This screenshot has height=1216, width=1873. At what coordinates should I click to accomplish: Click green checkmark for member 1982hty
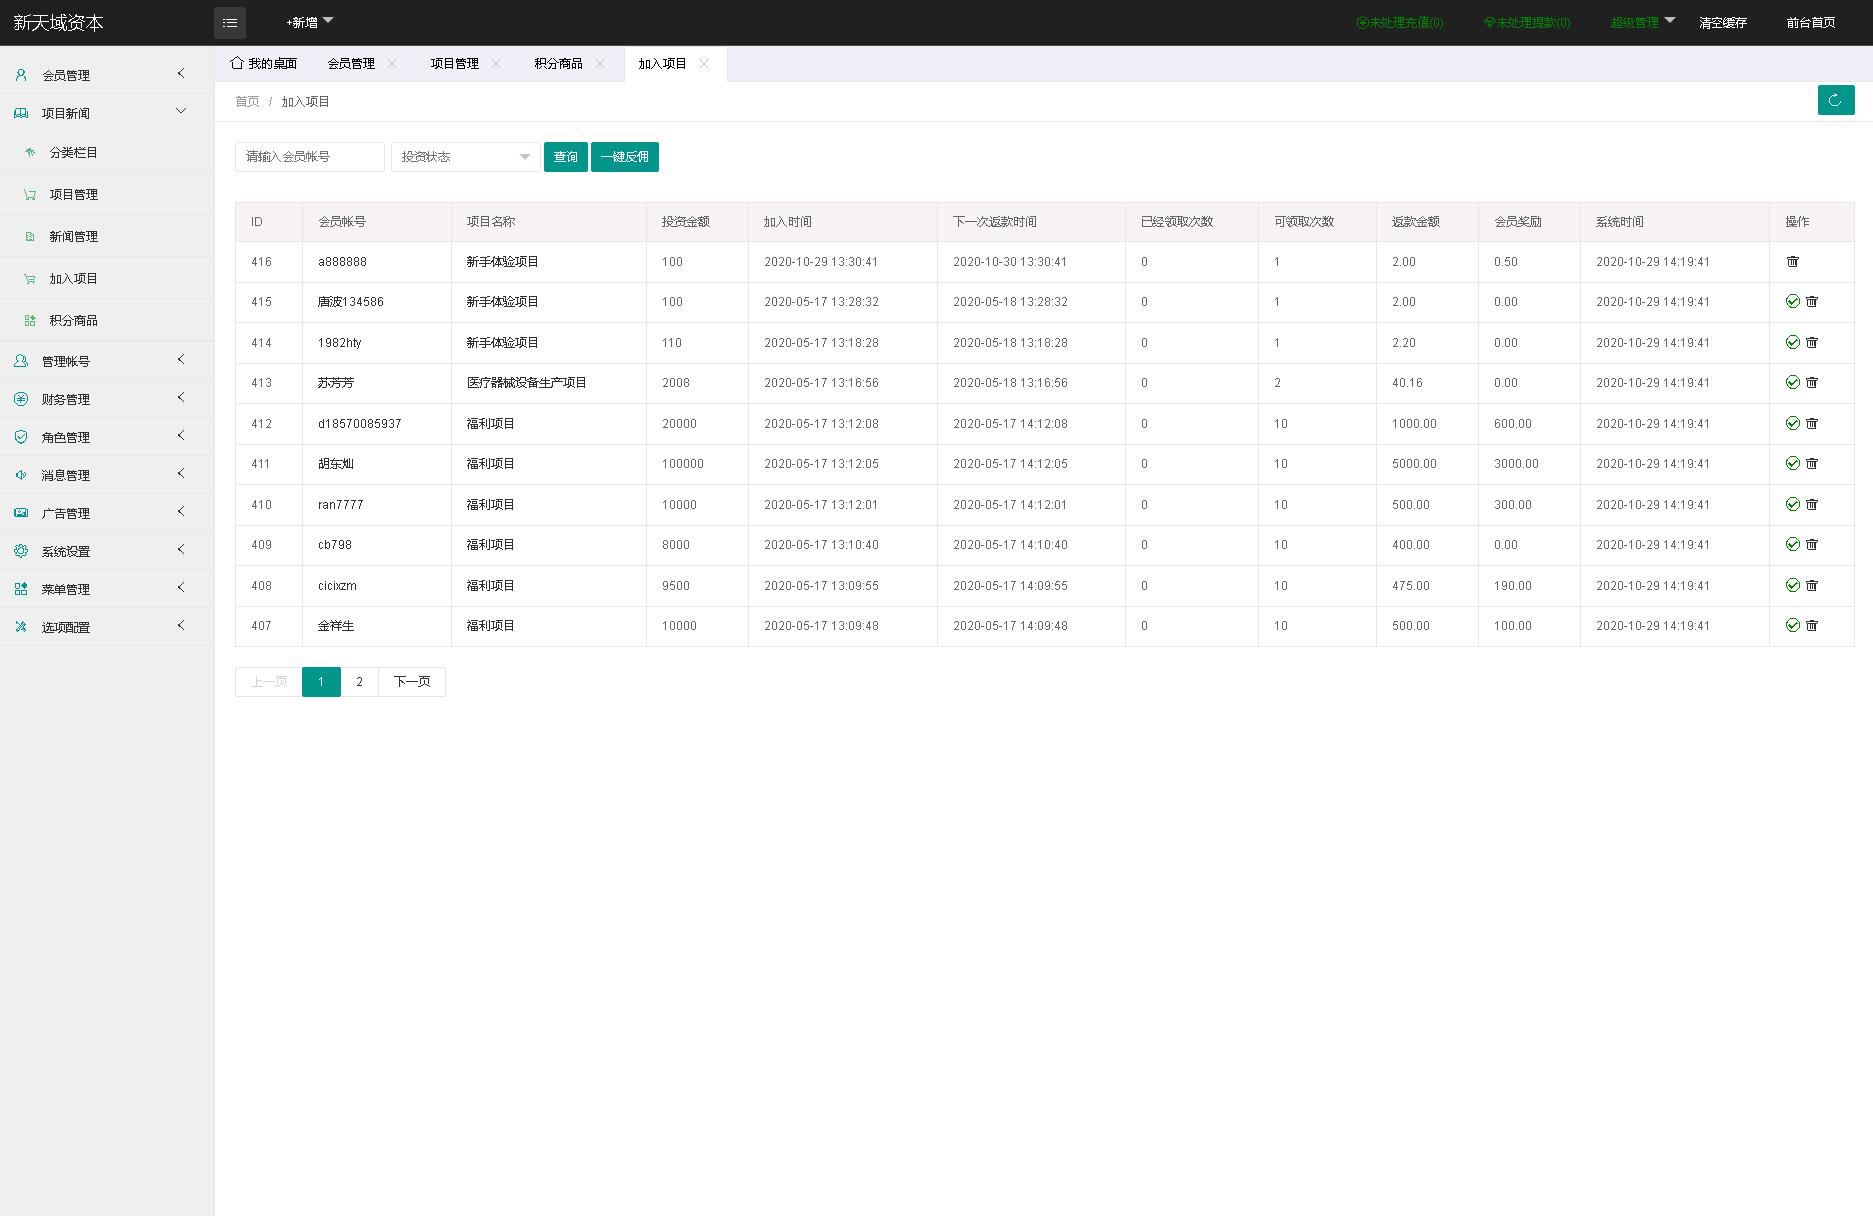tap(1792, 343)
